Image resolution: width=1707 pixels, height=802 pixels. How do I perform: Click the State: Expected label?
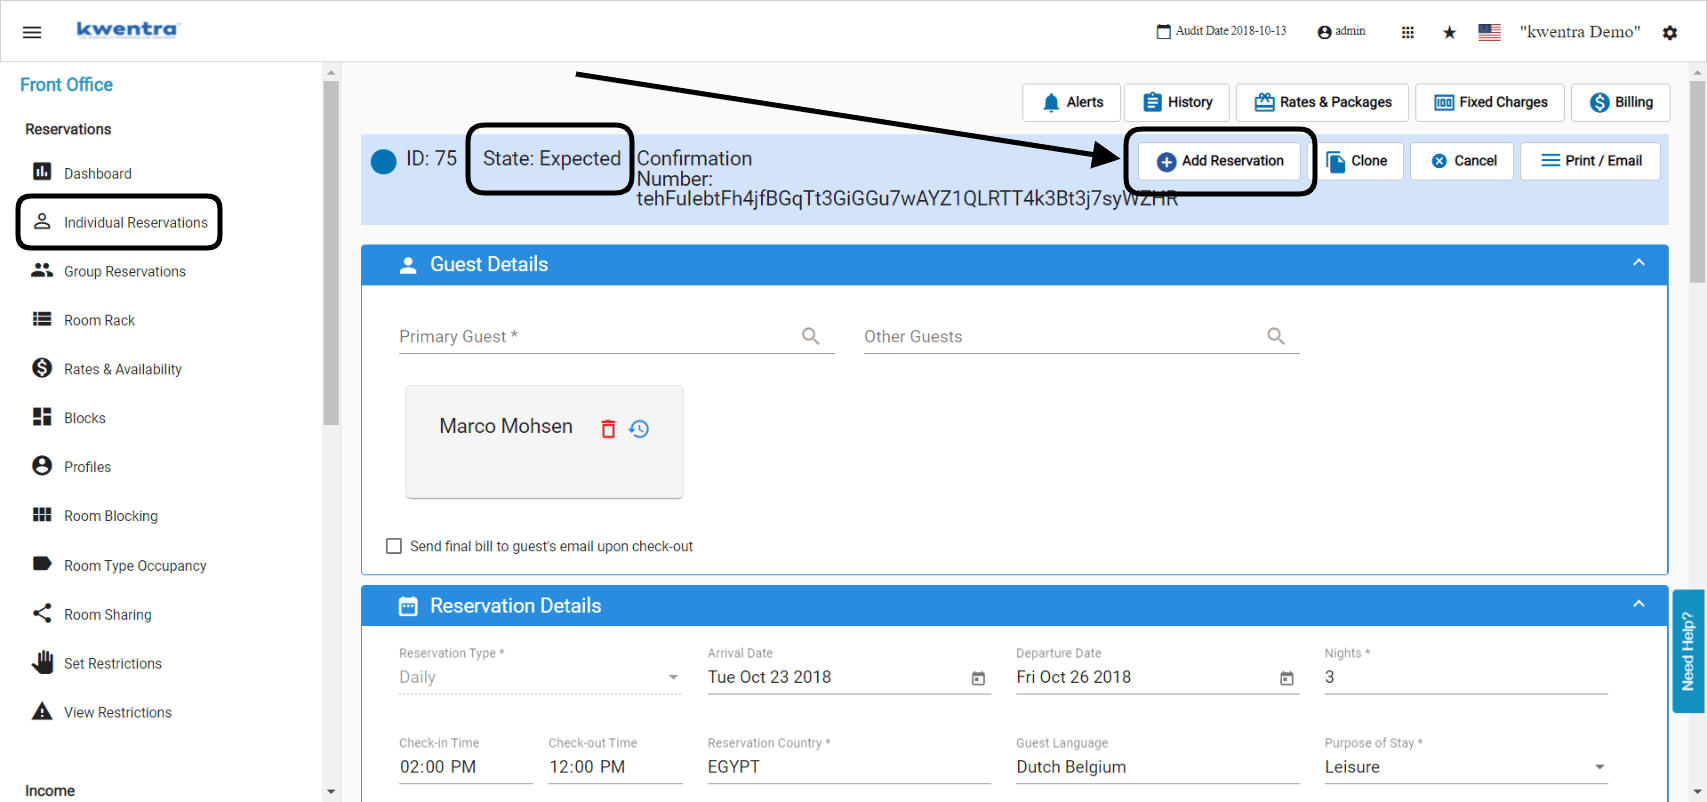click(551, 158)
